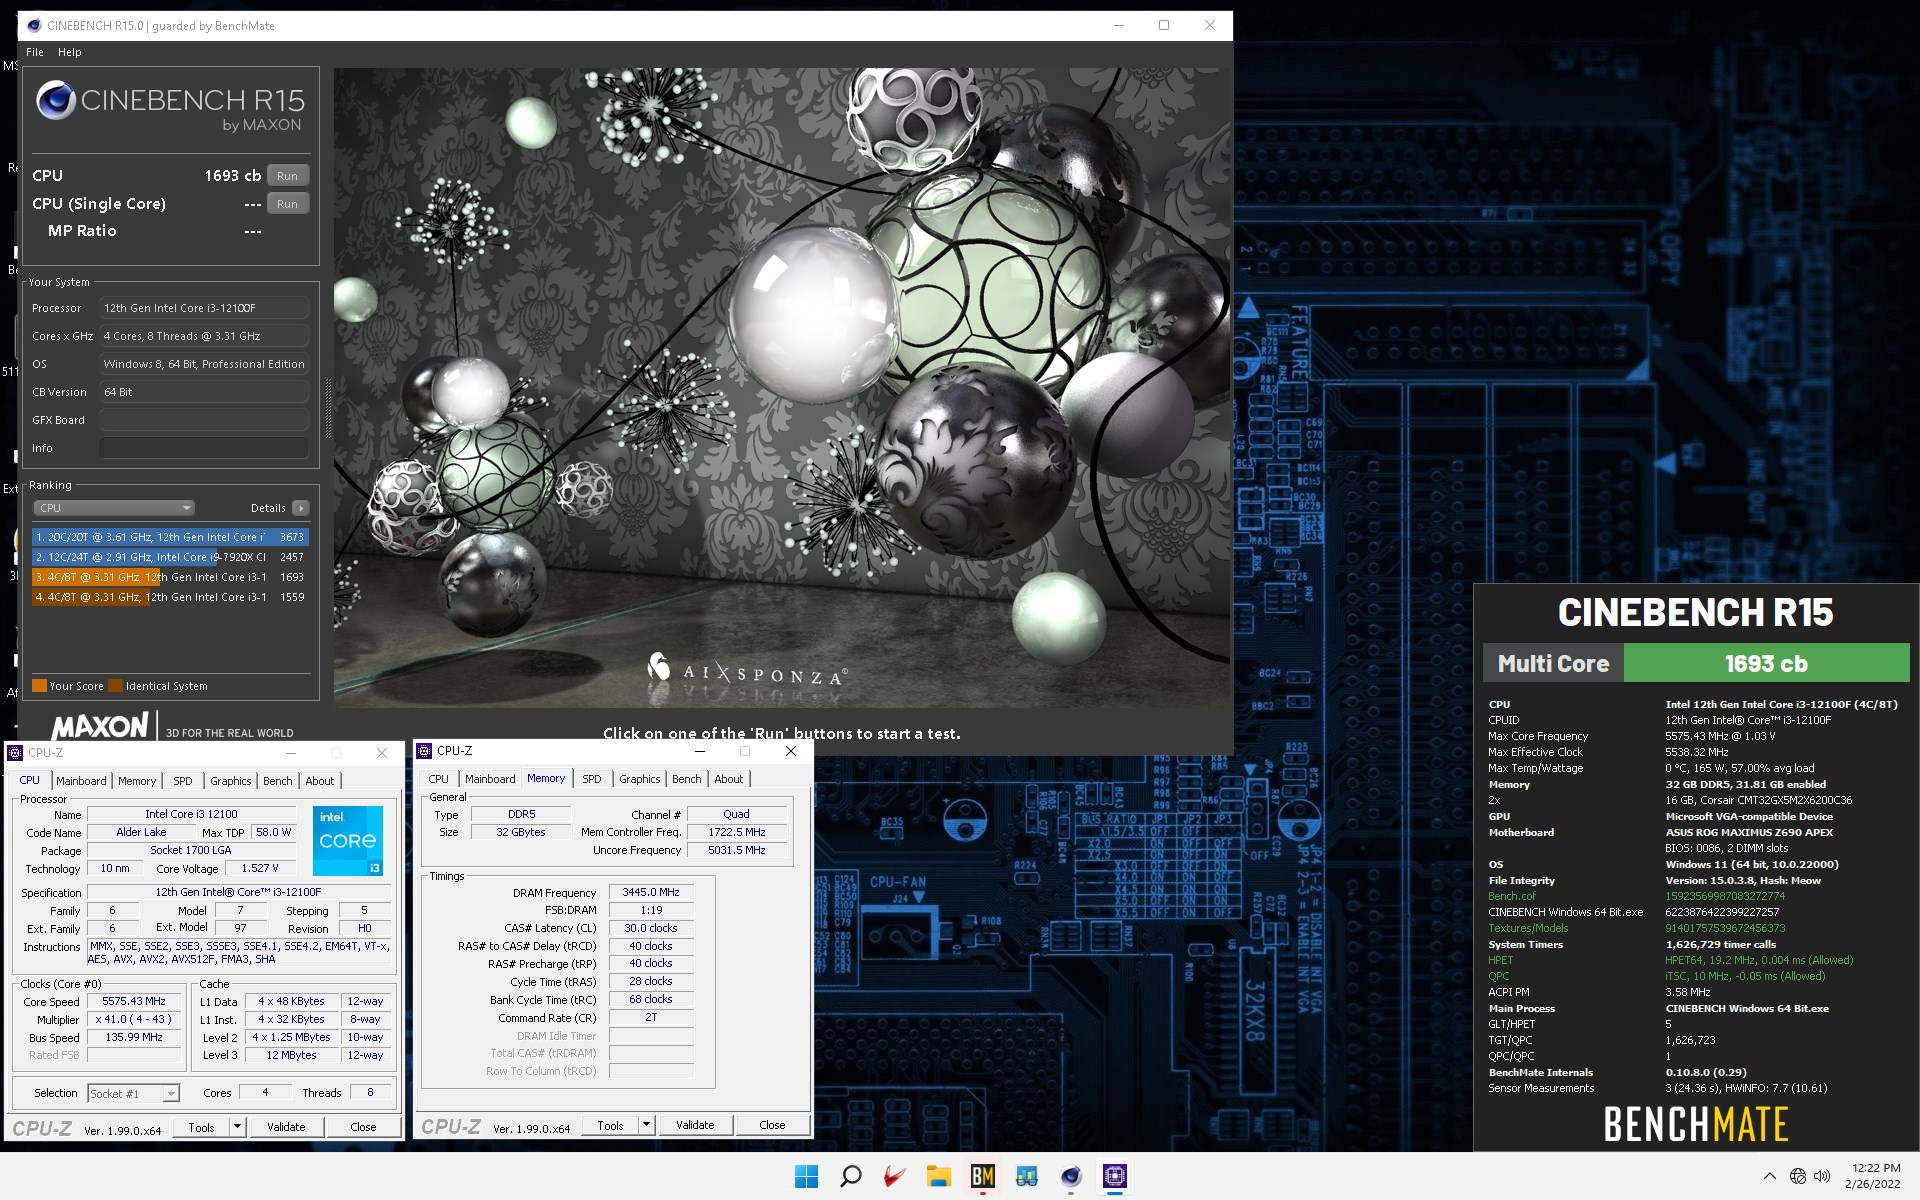Image resolution: width=1920 pixels, height=1200 pixels.
Task: Switch to CPU tab in right CPU-Z window
Action: pos(439,779)
